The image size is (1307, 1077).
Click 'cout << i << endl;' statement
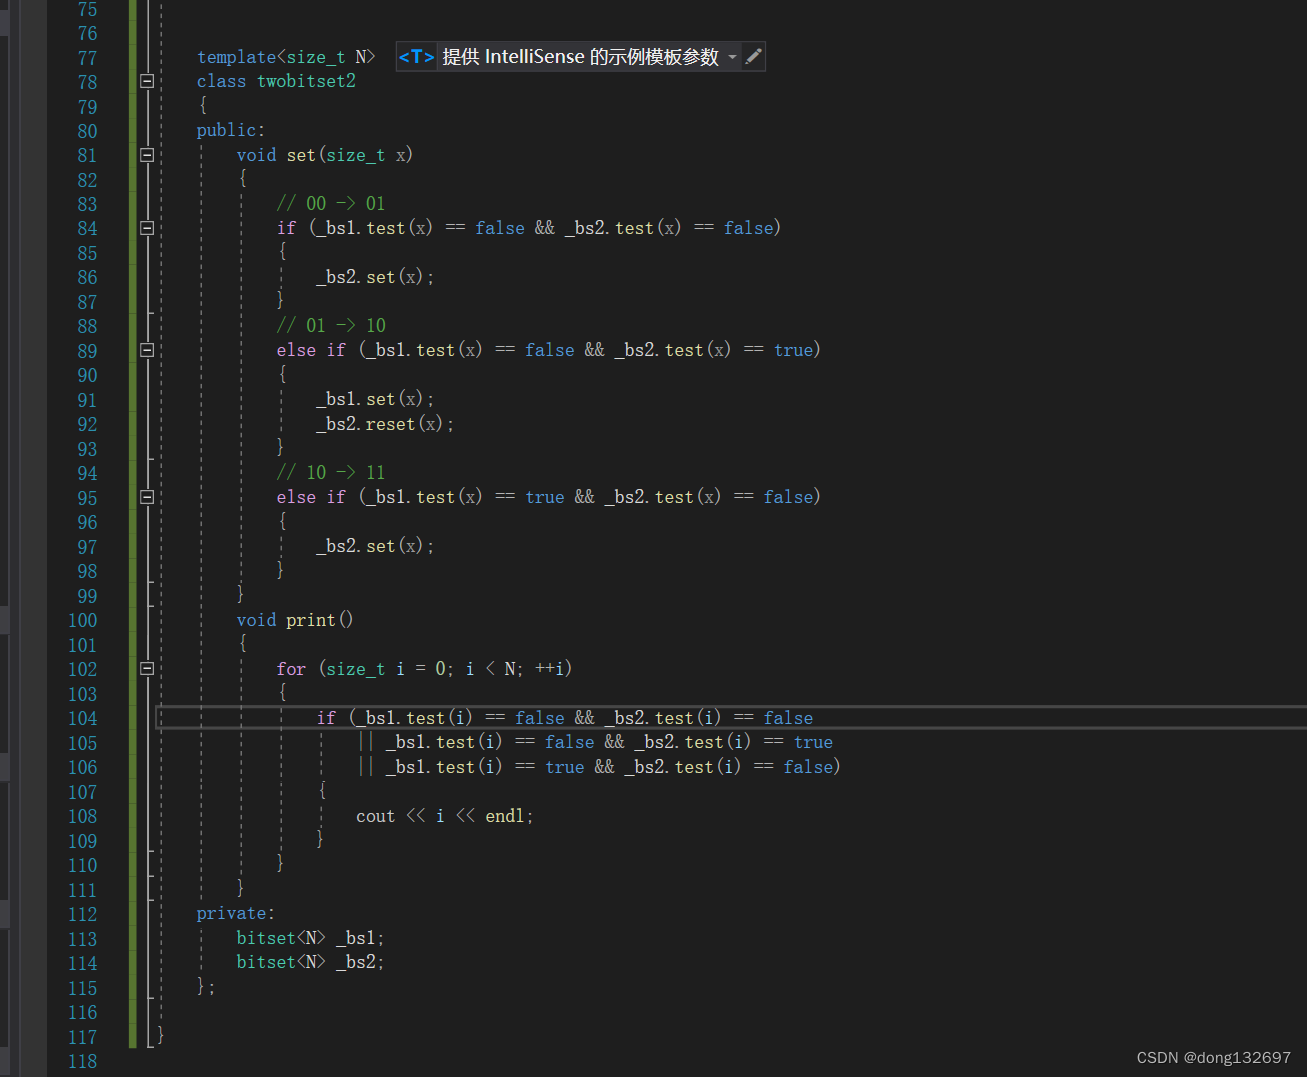[445, 816]
